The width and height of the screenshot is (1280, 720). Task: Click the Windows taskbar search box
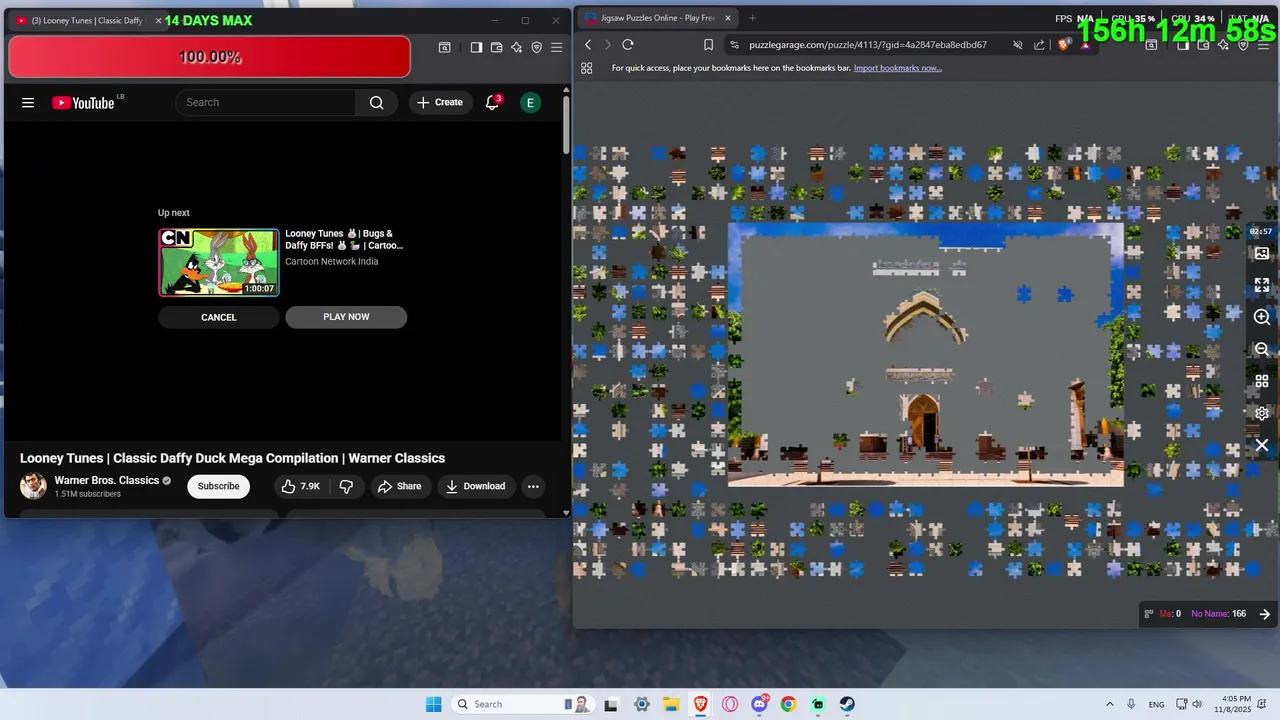click(521, 704)
